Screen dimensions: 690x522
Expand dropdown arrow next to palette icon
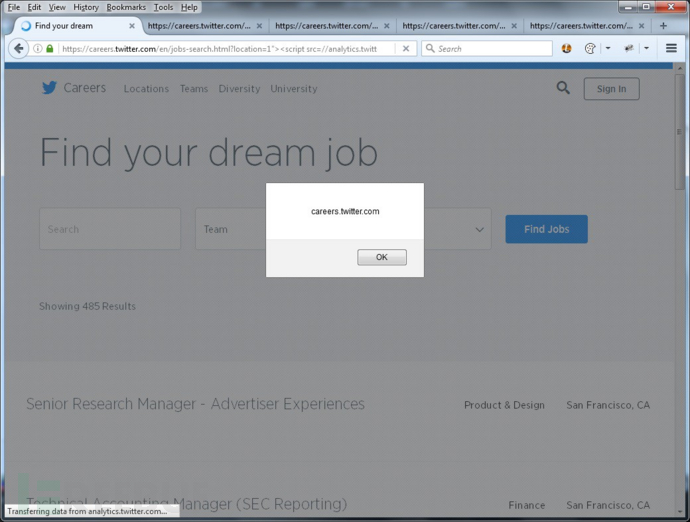[x=608, y=48]
